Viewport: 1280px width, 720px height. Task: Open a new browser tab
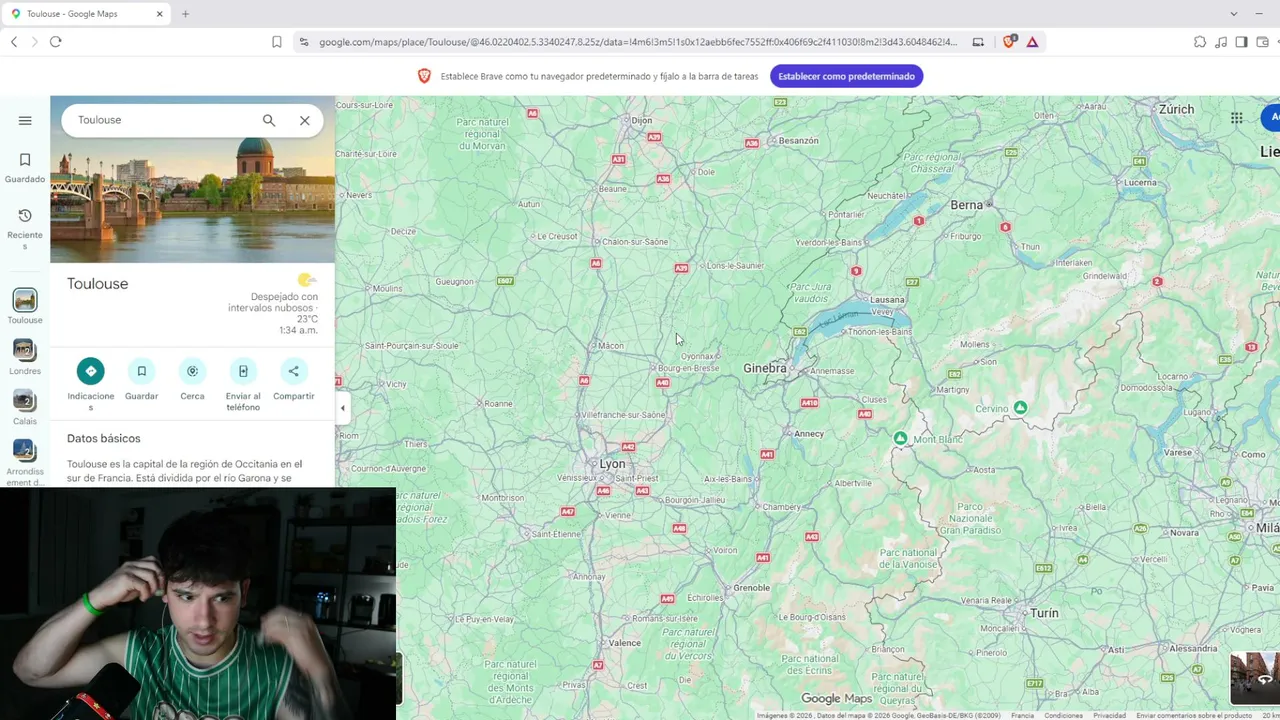pos(185,14)
